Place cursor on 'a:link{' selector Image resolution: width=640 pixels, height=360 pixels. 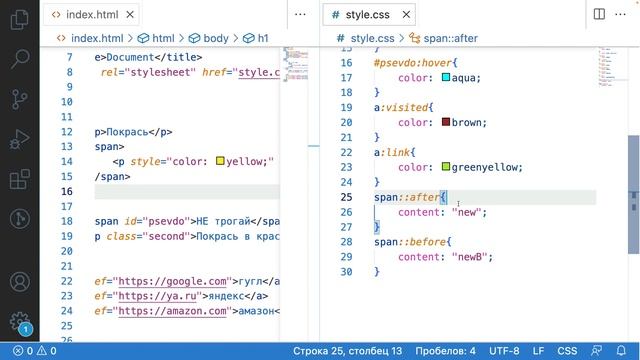point(395,152)
